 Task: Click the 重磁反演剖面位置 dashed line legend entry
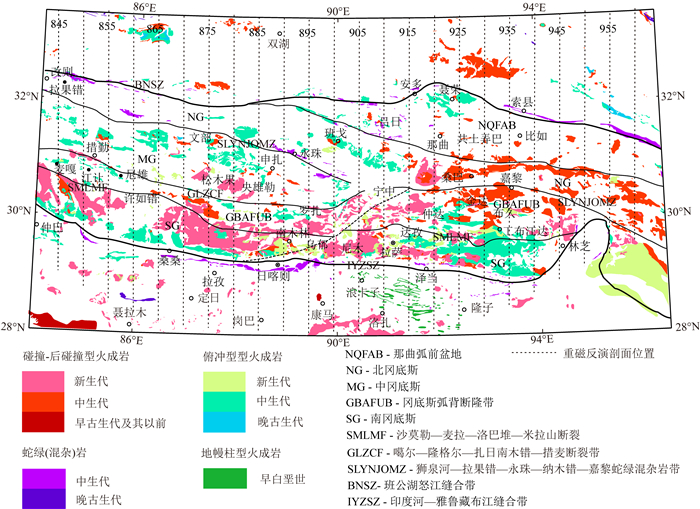click(x=580, y=353)
